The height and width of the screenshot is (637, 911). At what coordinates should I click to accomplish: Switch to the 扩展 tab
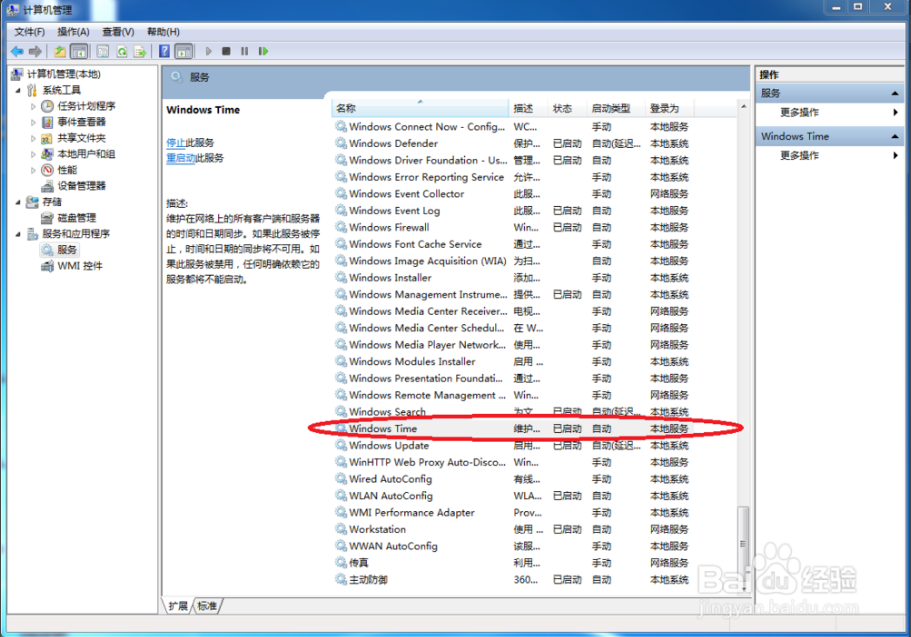point(178,606)
